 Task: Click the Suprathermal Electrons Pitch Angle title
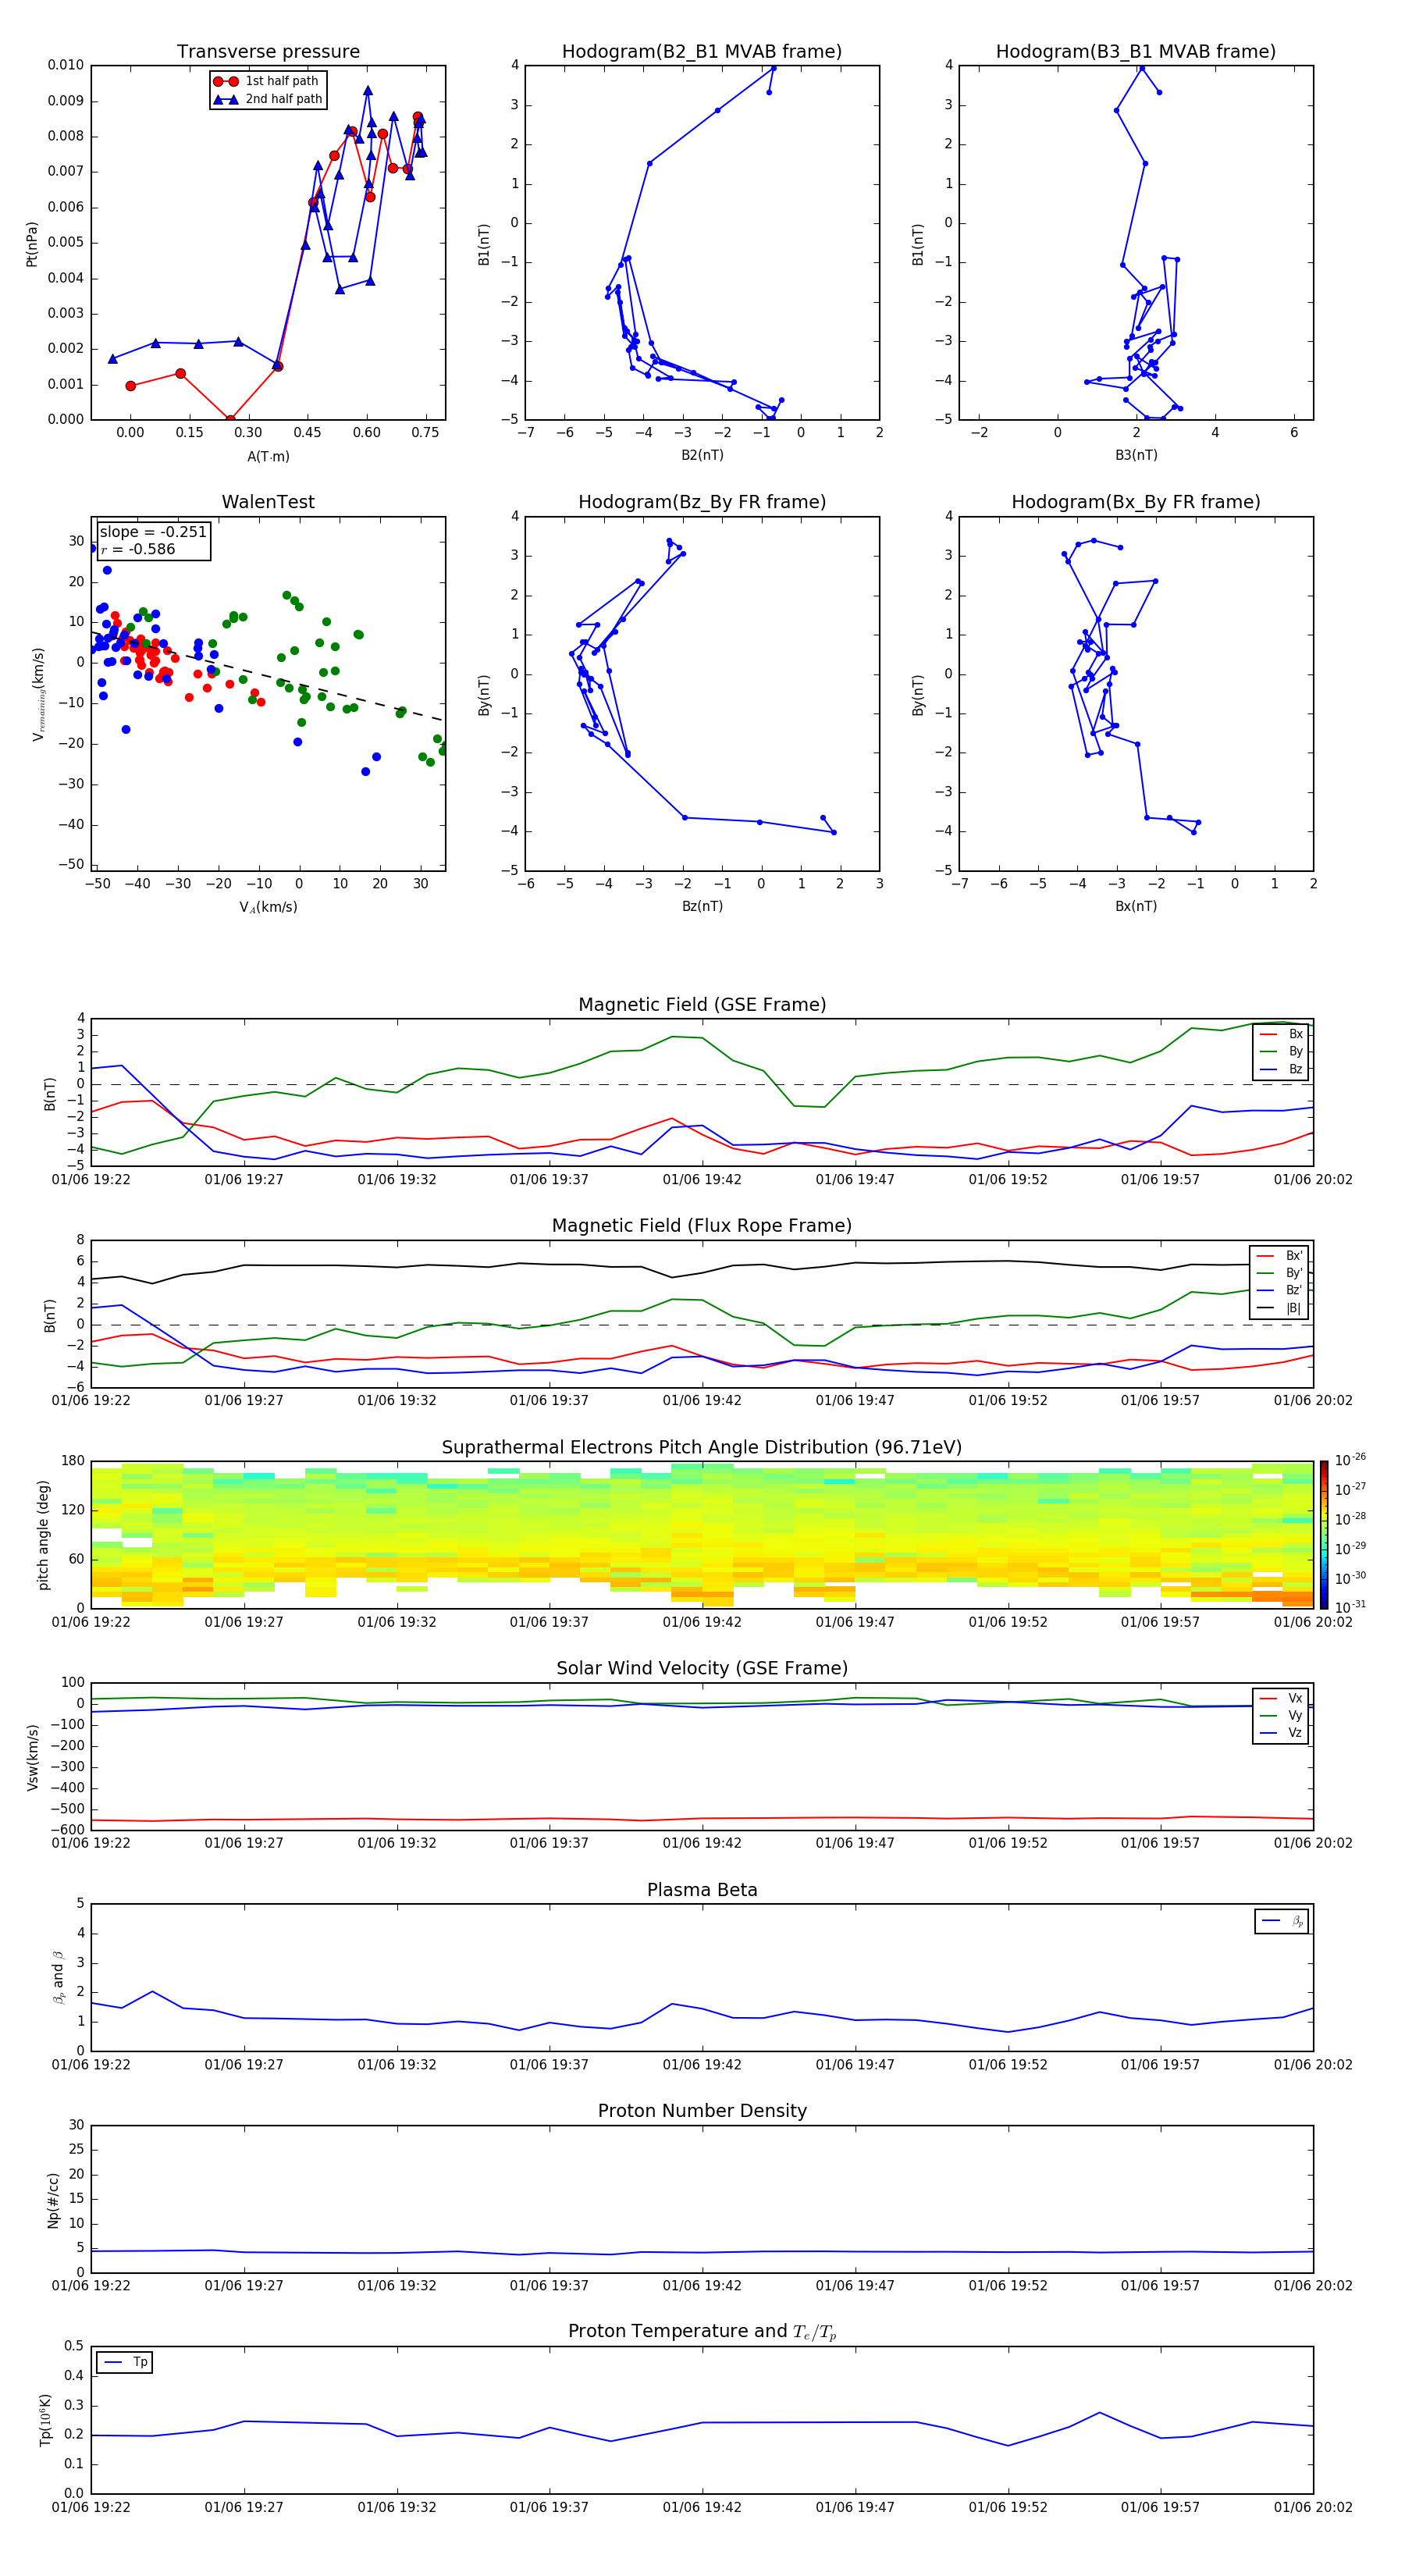(702, 1448)
